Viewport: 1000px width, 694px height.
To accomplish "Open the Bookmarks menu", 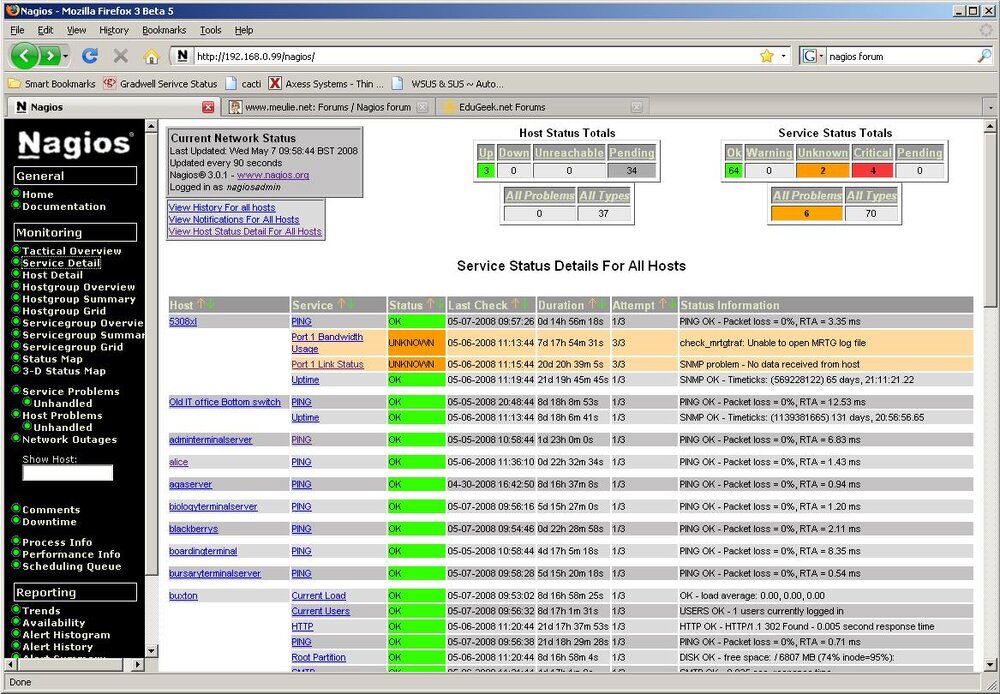I will point(164,30).
